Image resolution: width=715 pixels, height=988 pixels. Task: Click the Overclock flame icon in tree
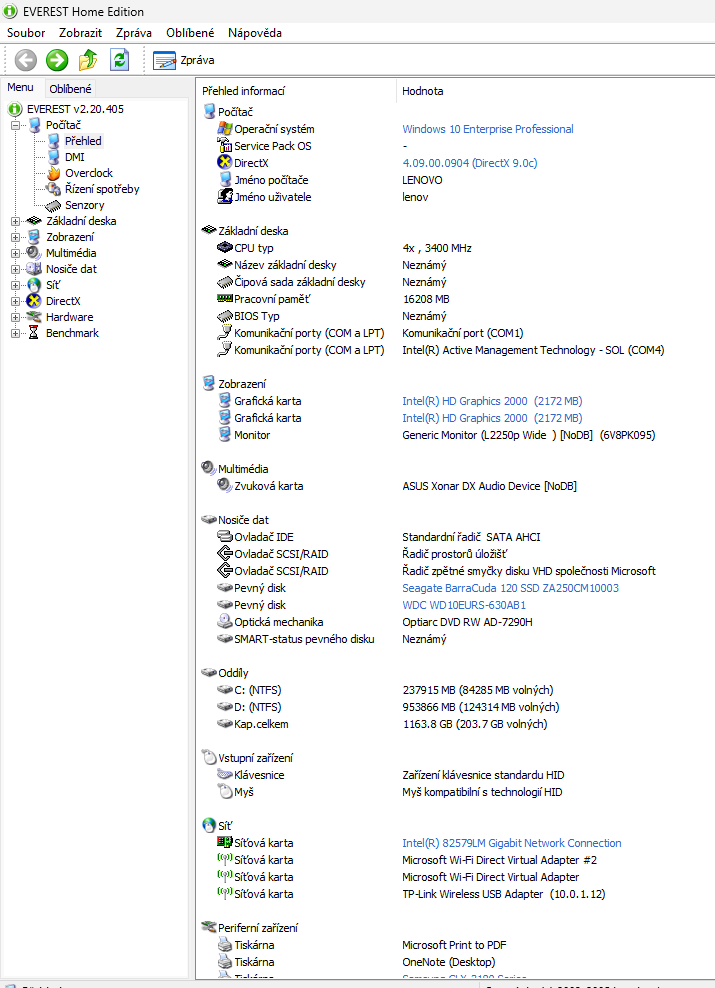pyautogui.click(x=54, y=173)
